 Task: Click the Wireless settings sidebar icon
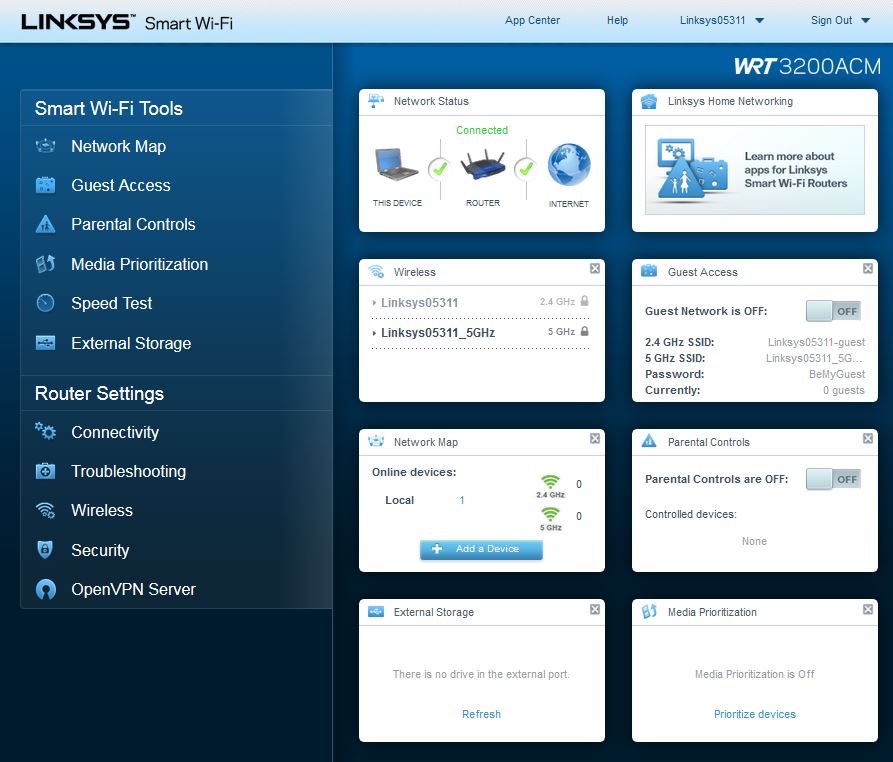pyautogui.click(x=46, y=510)
